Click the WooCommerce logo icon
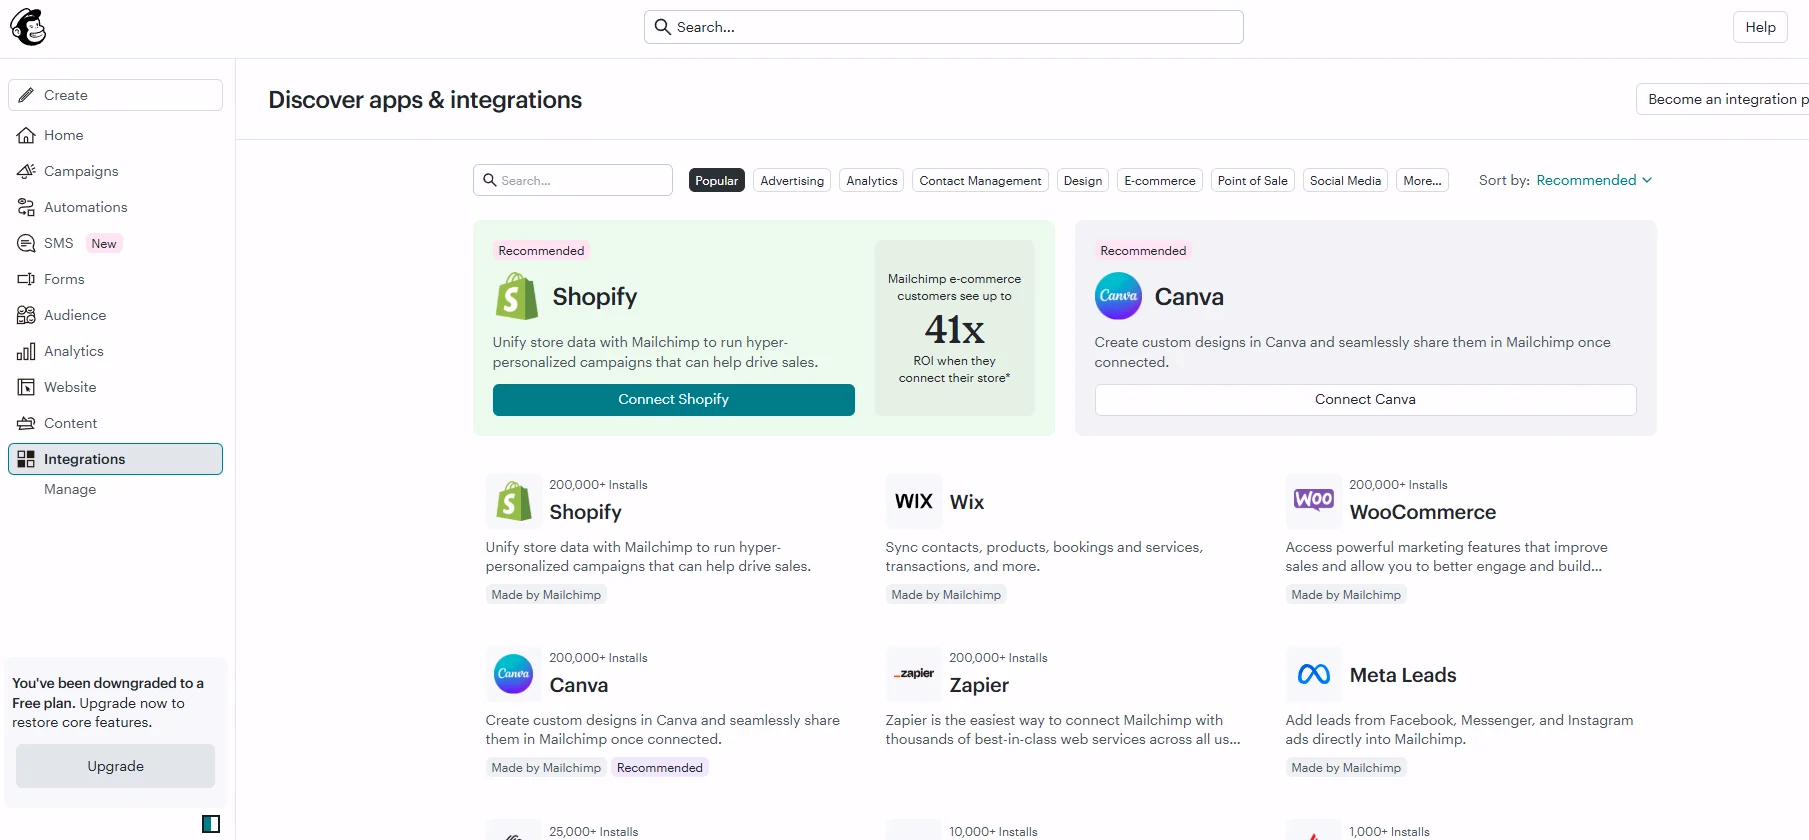Image resolution: width=1809 pixels, height=840 pixels. click(x=1313, y=501)
